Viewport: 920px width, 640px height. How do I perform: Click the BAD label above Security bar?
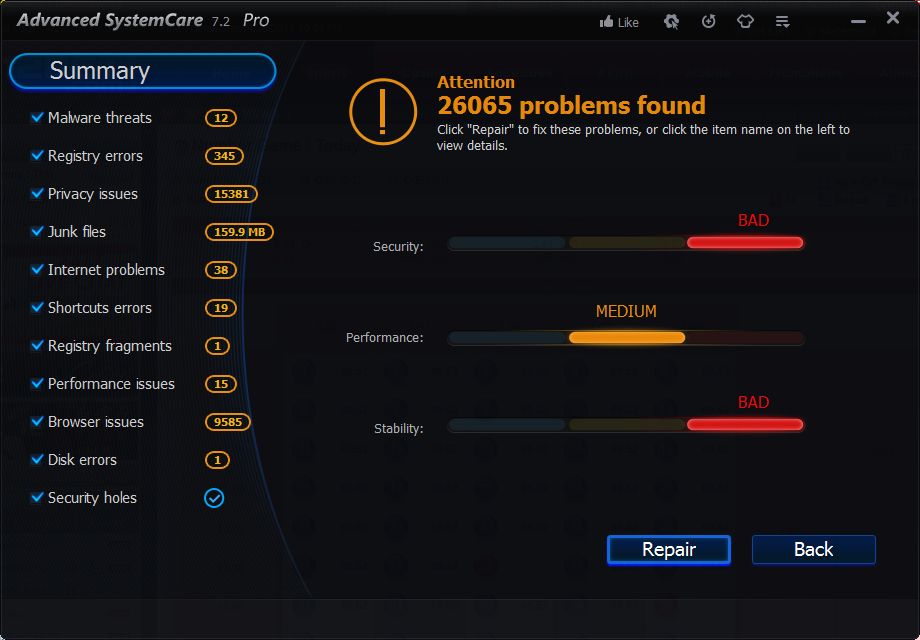(753, 221)
